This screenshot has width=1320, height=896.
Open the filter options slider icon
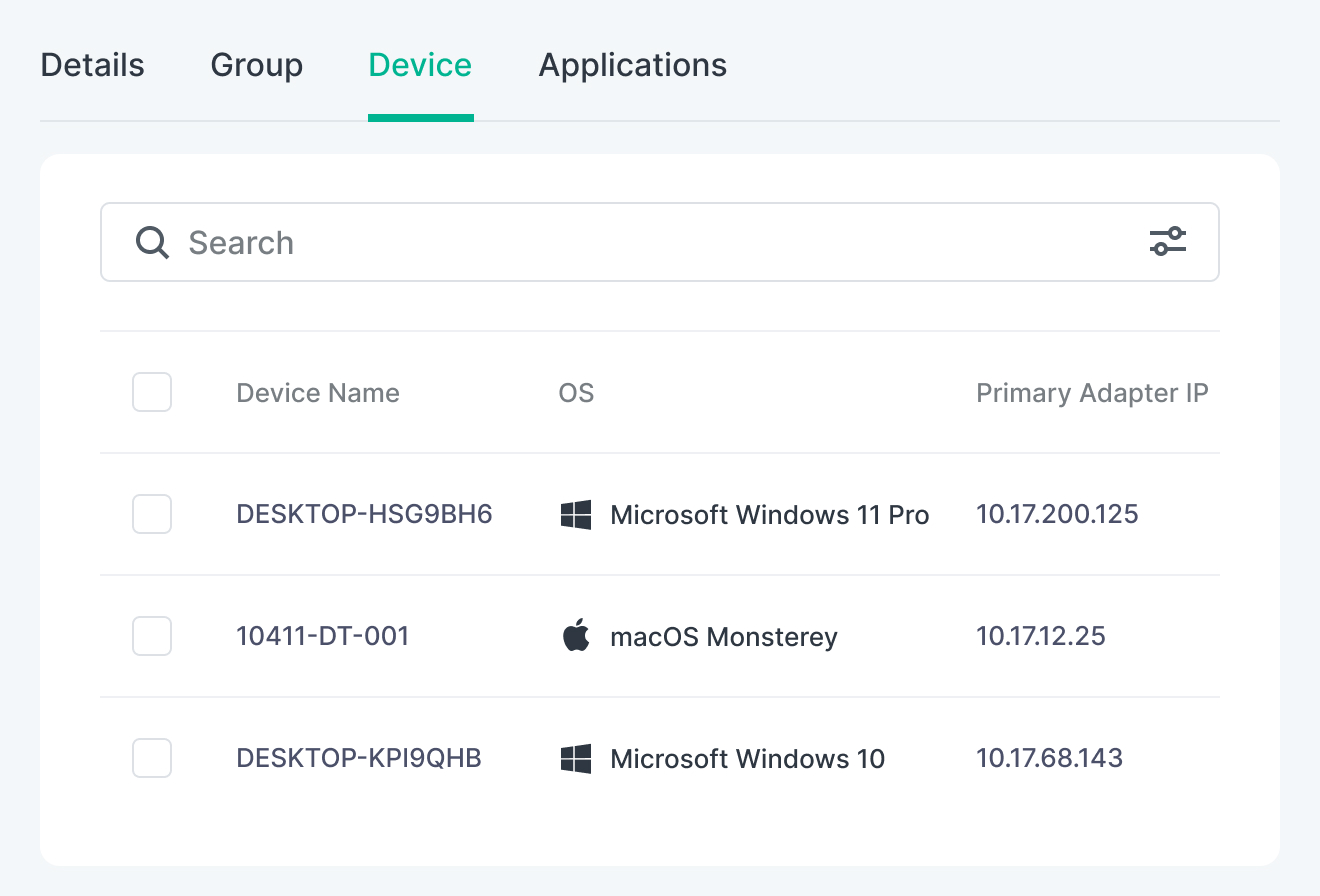1167,241
